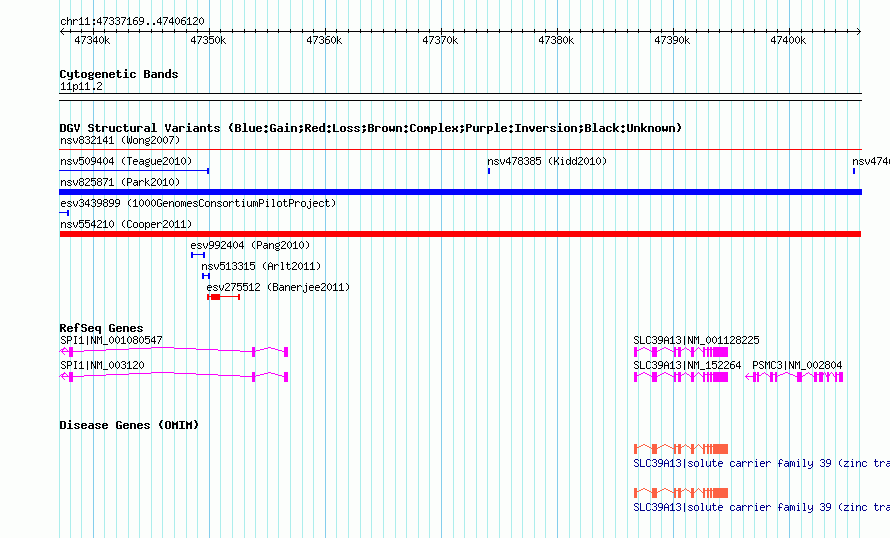Open esv992404 (Pang2010) variant label

click(250, 245)
